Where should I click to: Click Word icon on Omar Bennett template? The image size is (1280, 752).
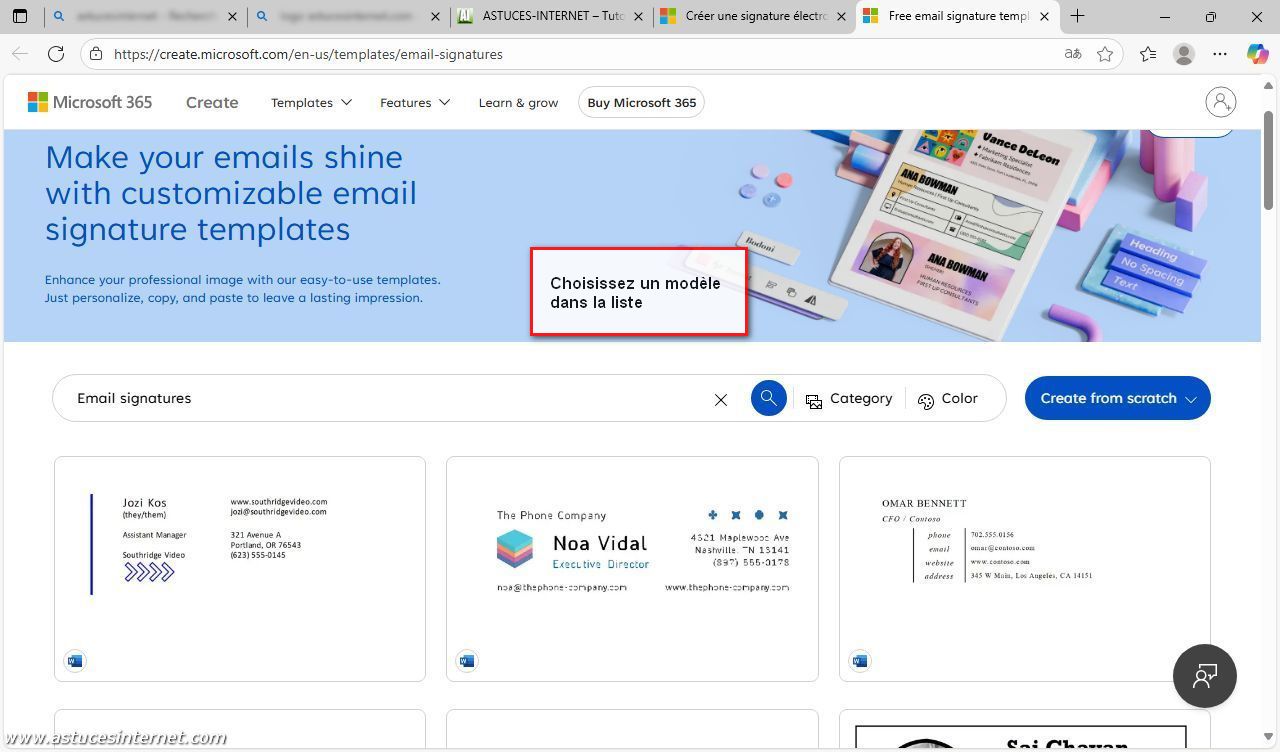[859, 661]
